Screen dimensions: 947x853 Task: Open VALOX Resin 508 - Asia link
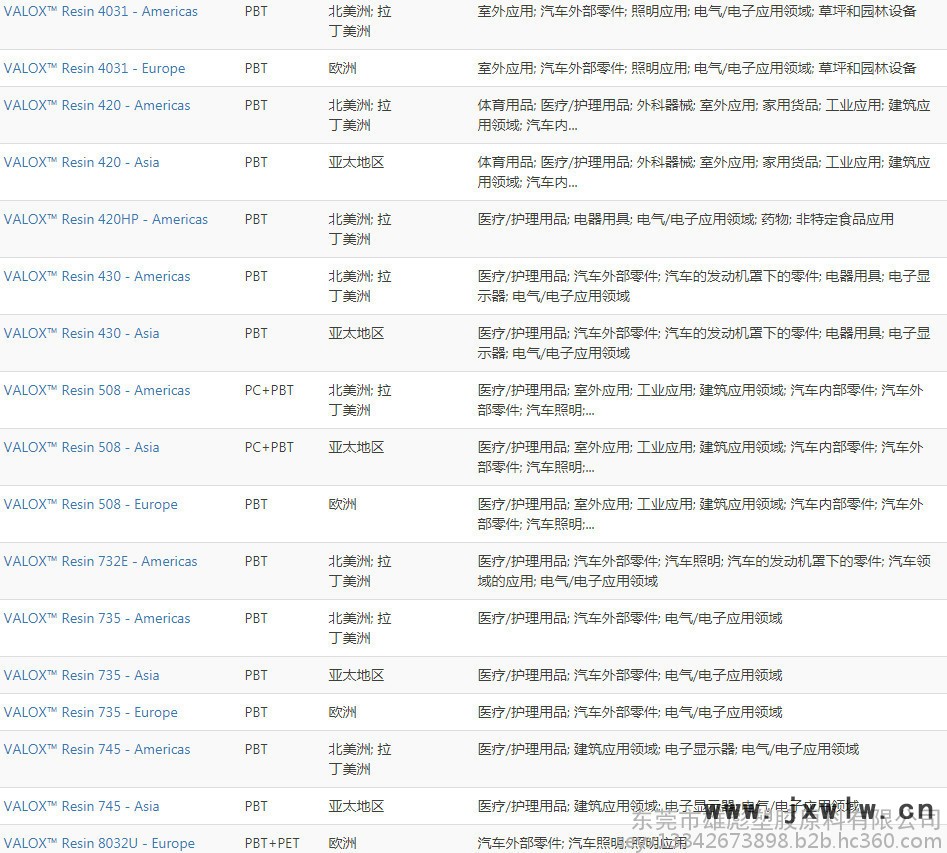click(x=81, y=448)
